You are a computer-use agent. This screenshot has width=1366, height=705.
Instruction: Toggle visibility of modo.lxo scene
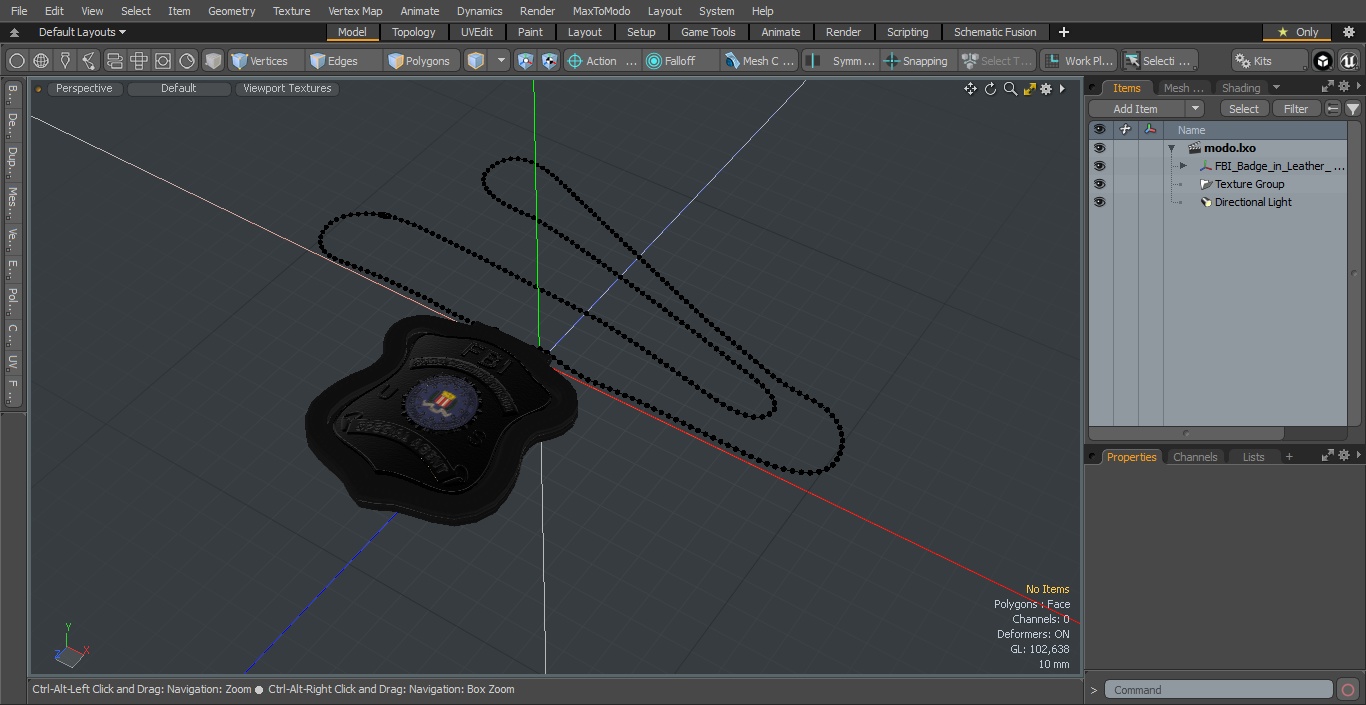(x=1099, y=148)
